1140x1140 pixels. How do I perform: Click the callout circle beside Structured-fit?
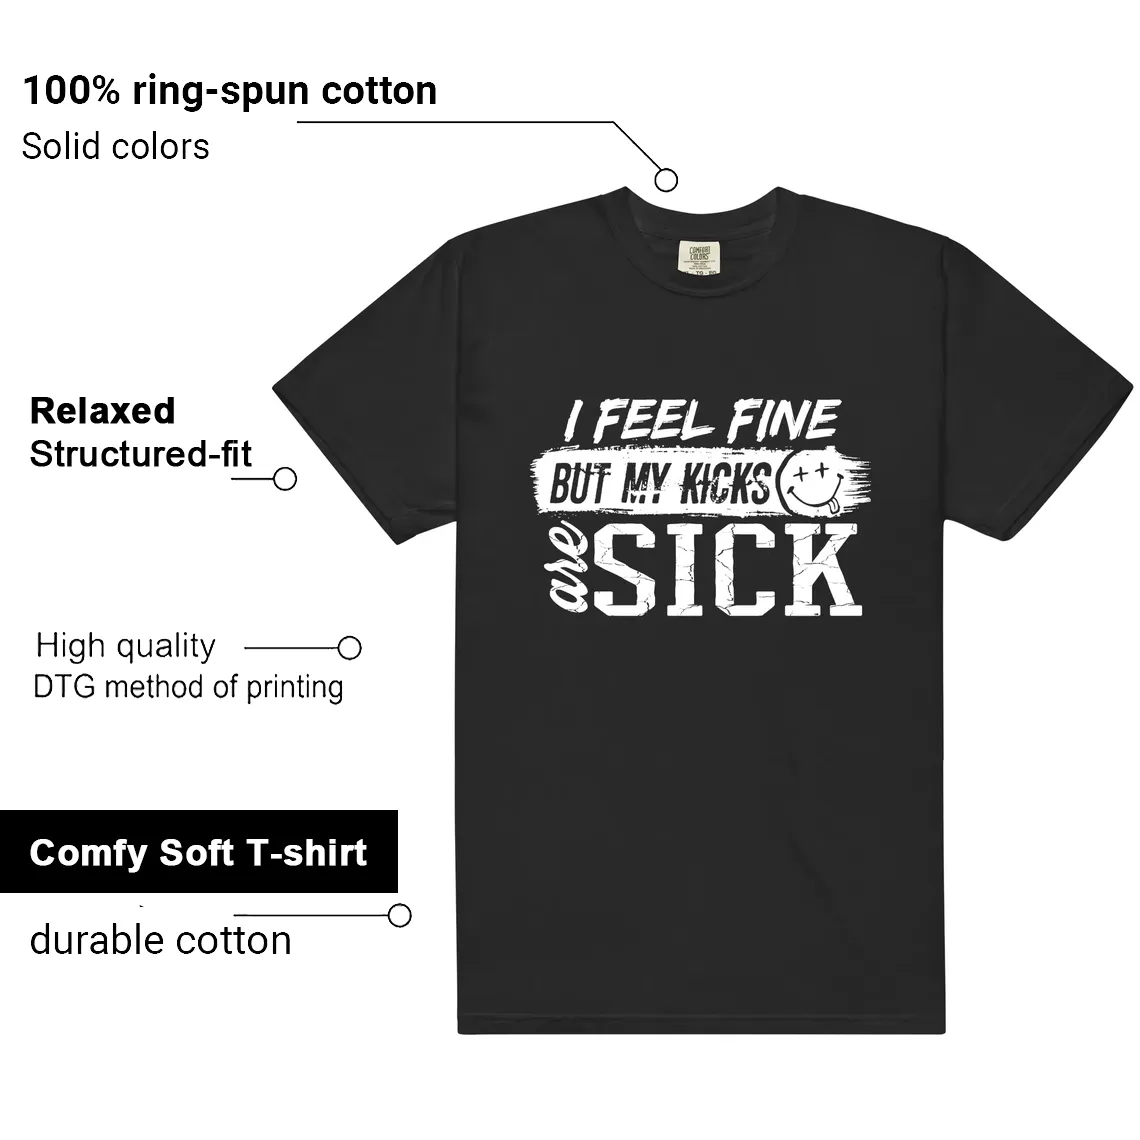pyautogui.click(x=284, y=478)
